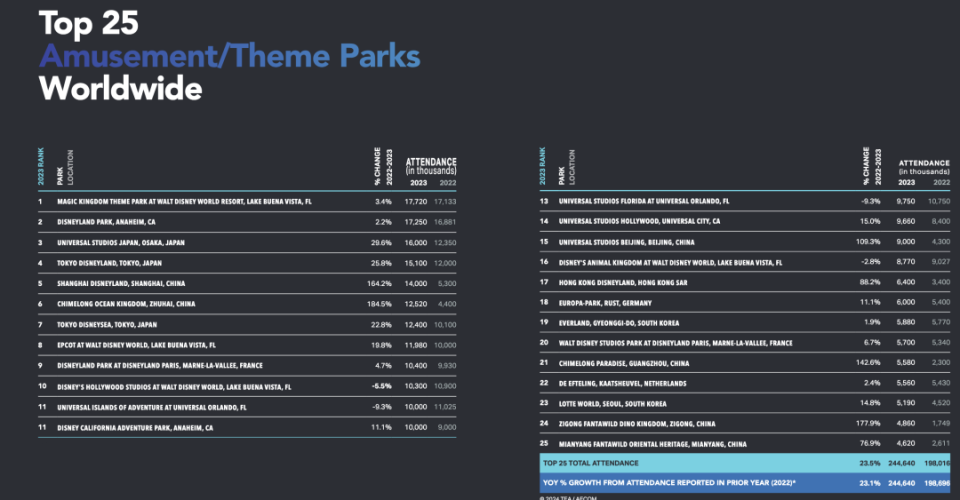Click 17,720 attendance value for Magic Kingdom
The width and height of the screenshot is (960, 500).
(x=416, y=201)
